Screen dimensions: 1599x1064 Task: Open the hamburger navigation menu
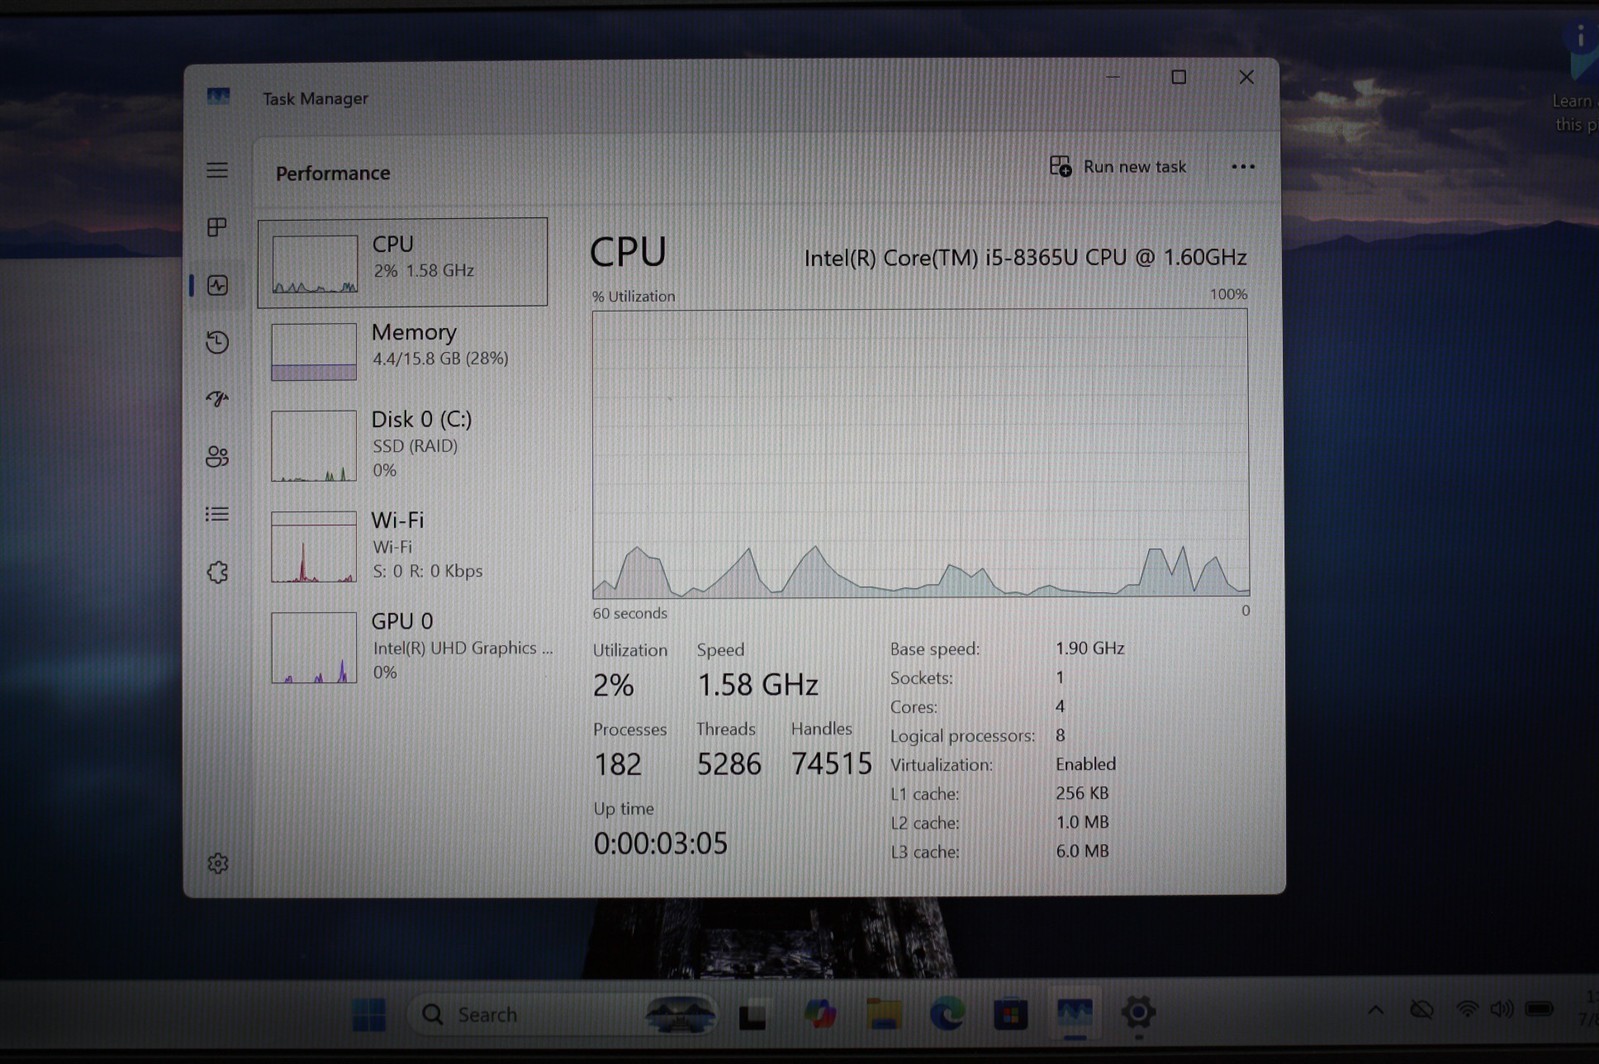click(x=217, y=170)
